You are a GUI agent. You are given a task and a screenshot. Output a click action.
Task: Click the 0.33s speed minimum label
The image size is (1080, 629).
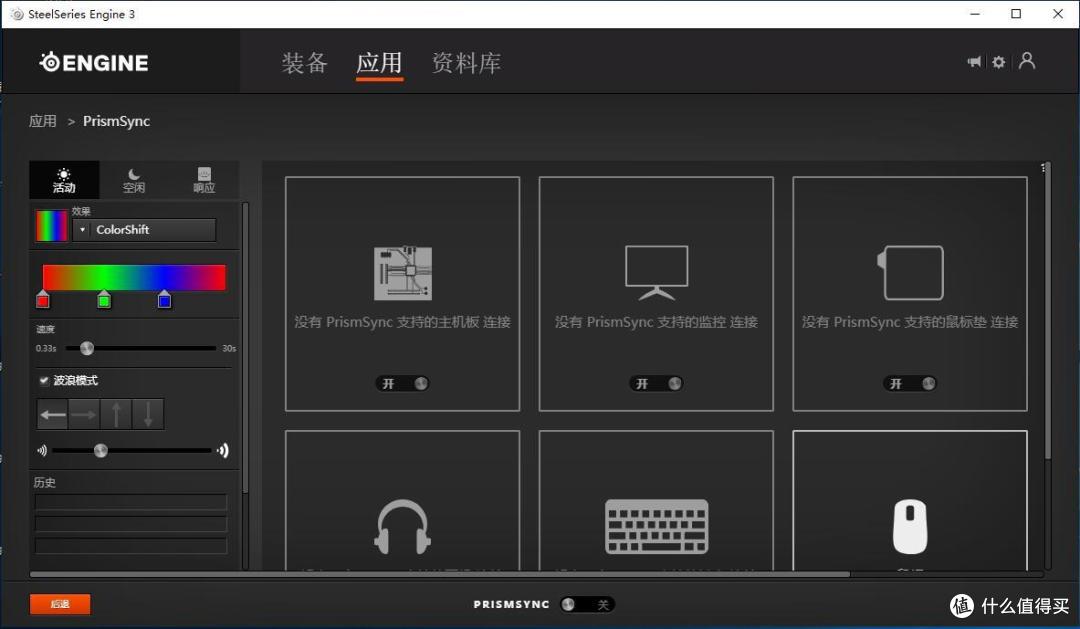[46, 349]
